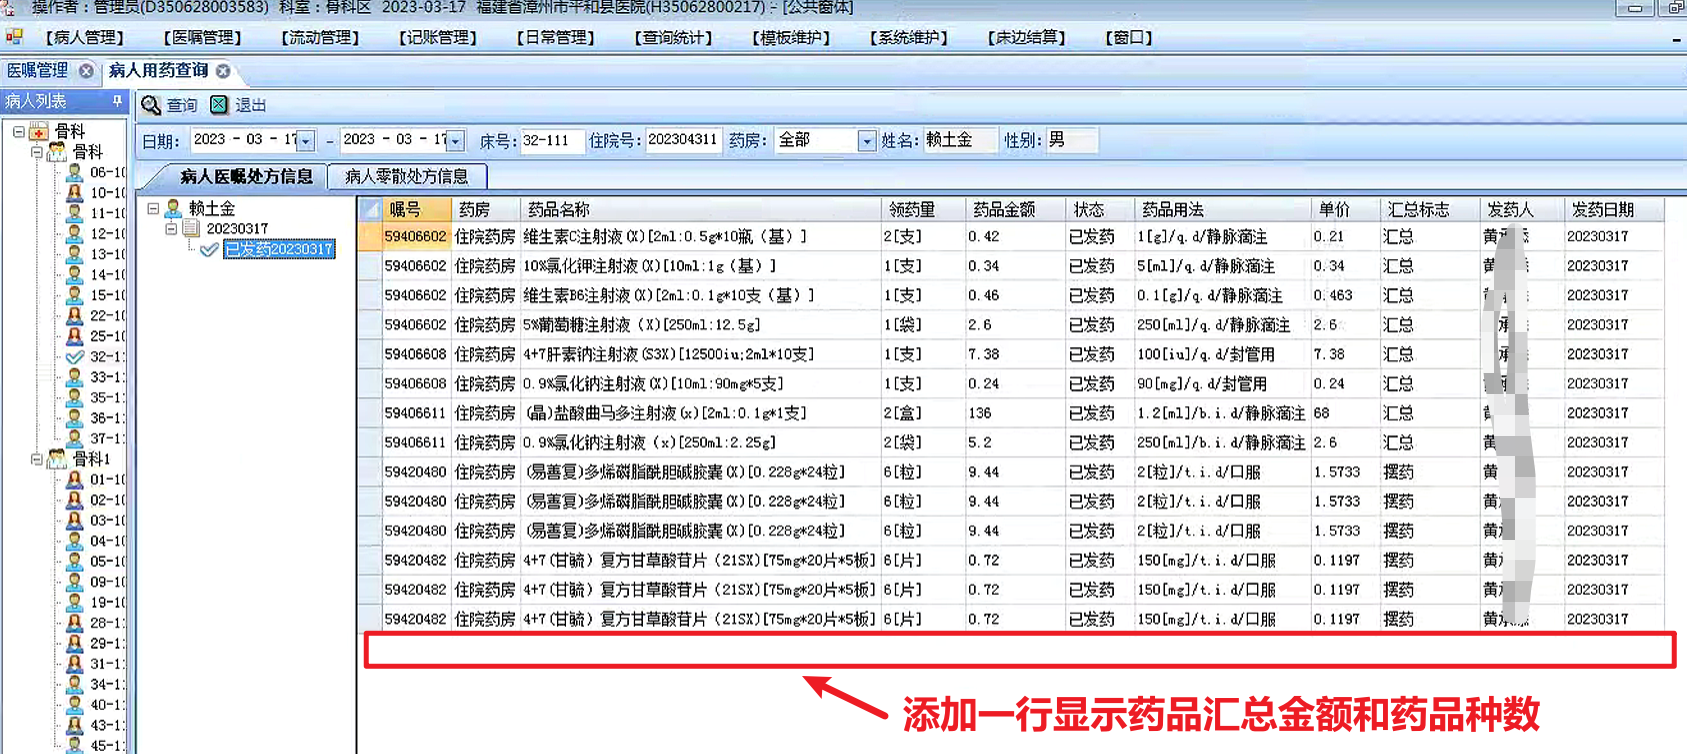Select the patient icon for bed 10-1 in 骨科
Image resolution: width=1687 pixels, height=754 pixels.
pyautogui.click(x=75, y=192)
